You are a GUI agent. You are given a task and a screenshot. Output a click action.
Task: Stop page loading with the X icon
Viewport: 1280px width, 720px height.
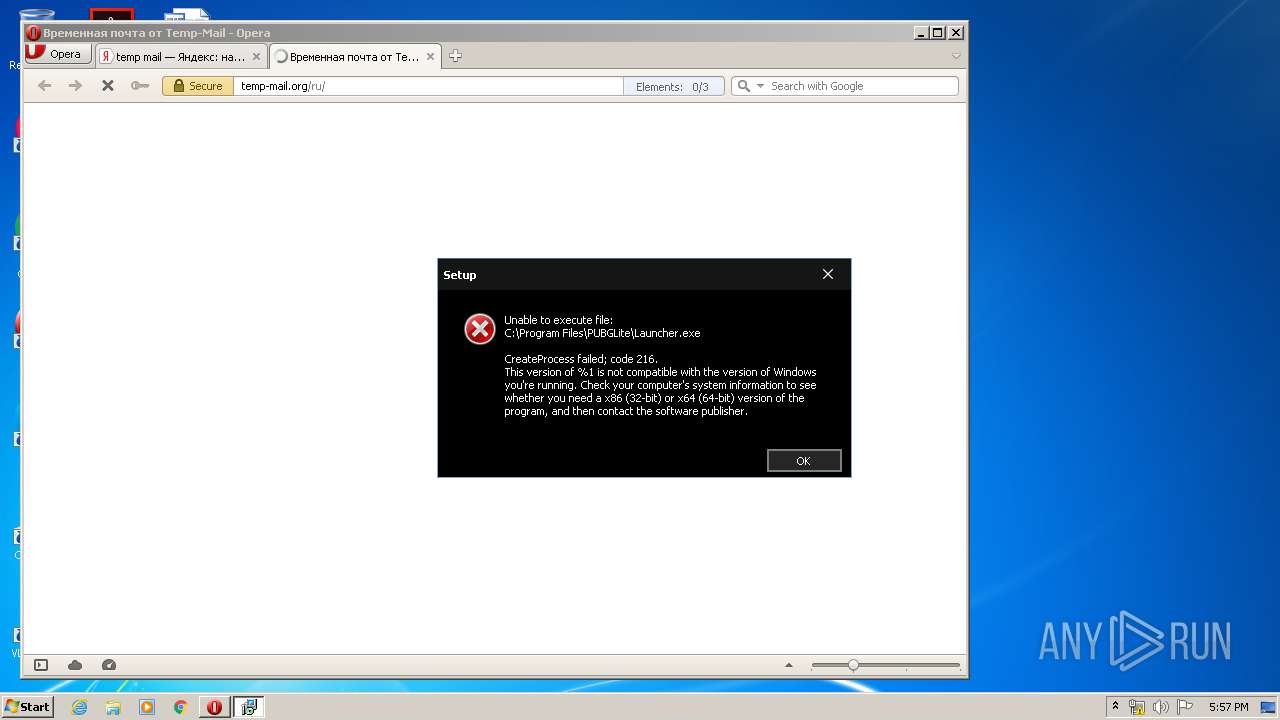click(108, 86)
